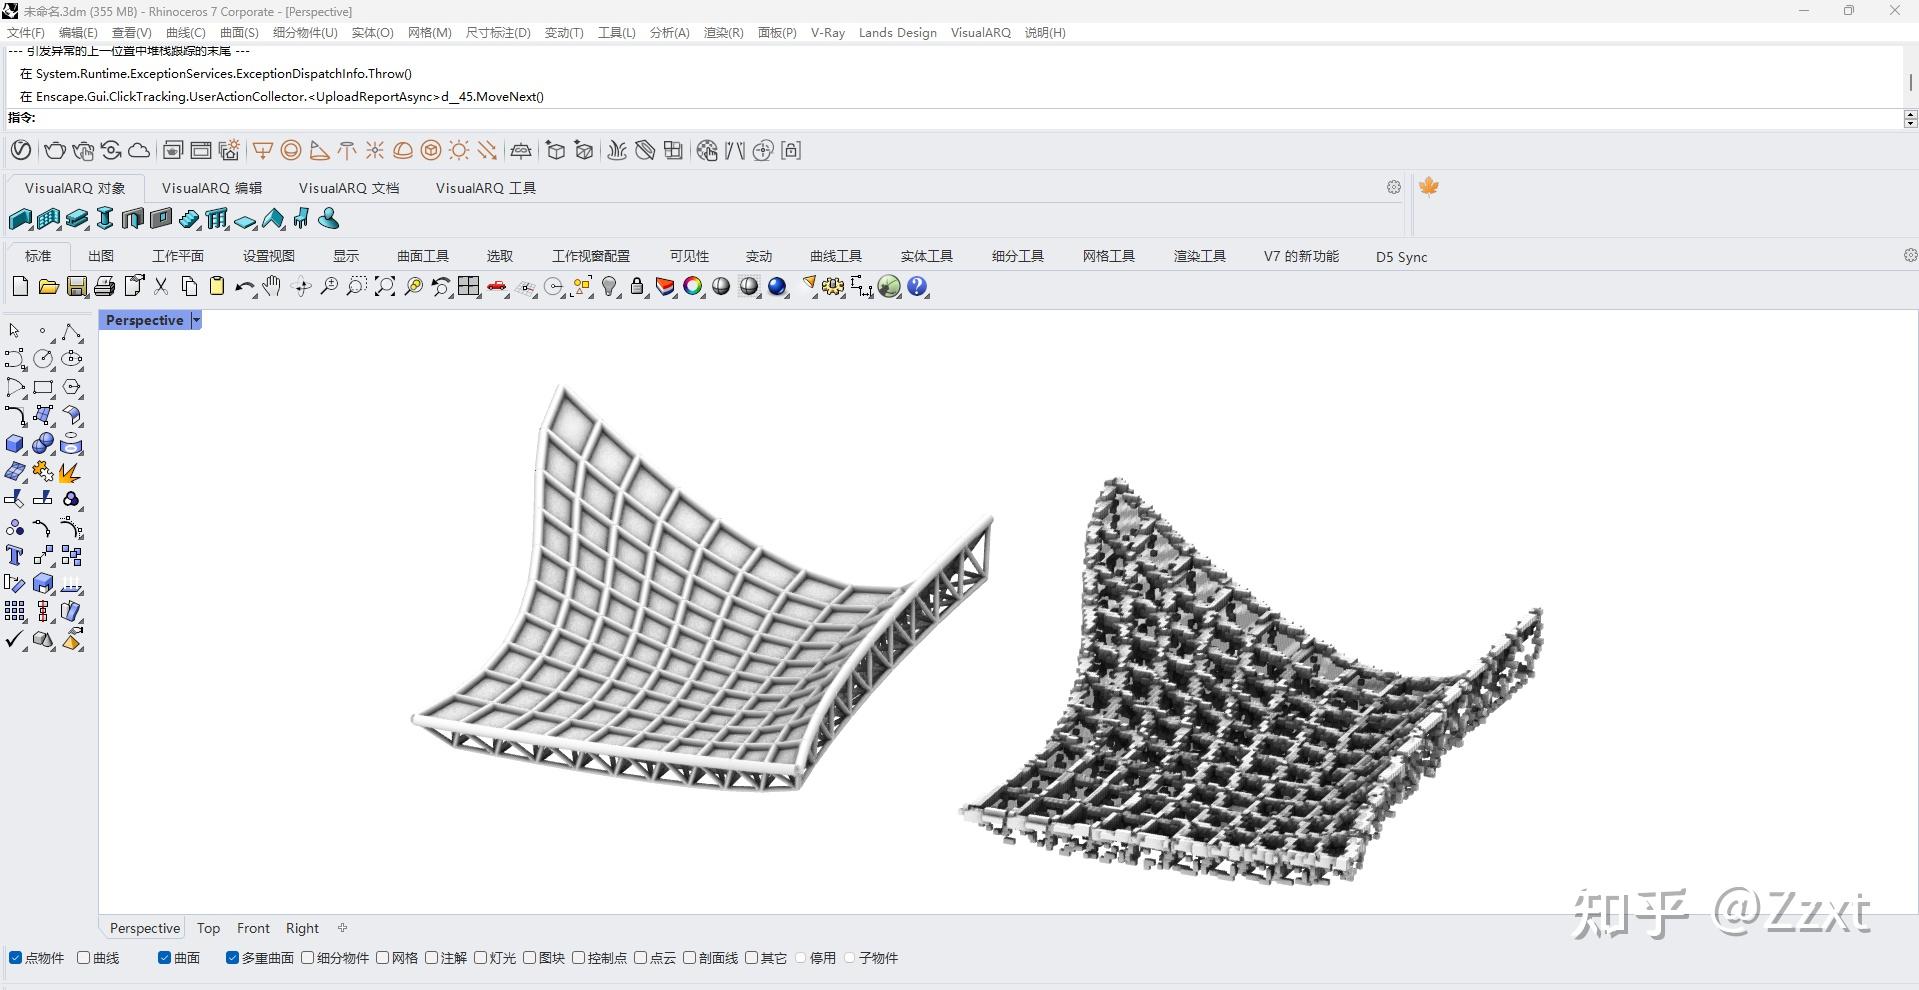Click the red car icon
The image size is (1919, 990).
497,287
